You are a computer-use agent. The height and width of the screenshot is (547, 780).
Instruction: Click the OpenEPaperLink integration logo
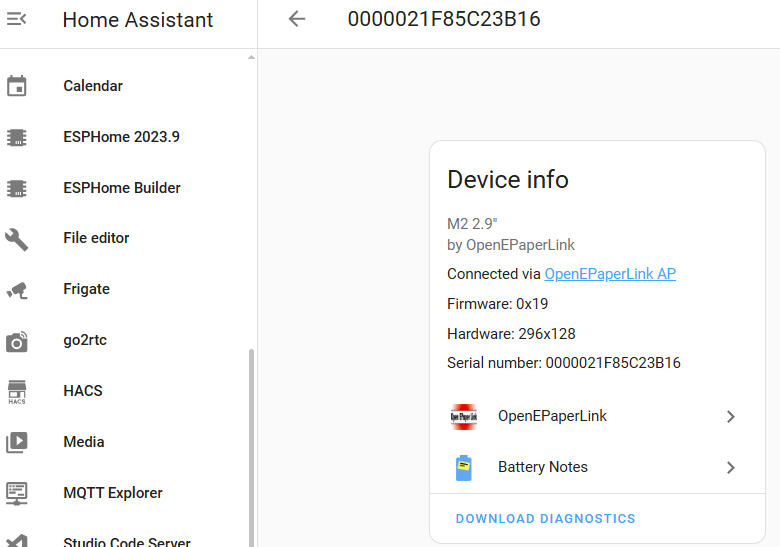[464, 416]
